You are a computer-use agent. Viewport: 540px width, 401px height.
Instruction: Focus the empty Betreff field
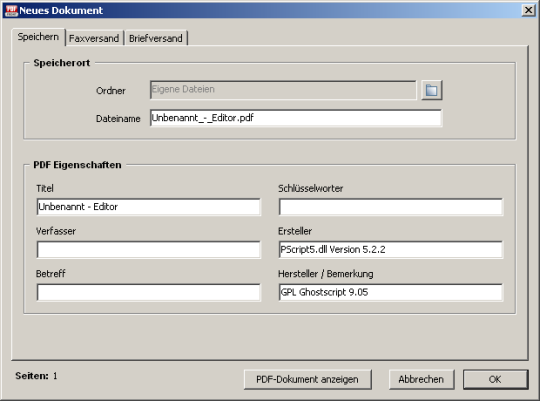[148, 292]
